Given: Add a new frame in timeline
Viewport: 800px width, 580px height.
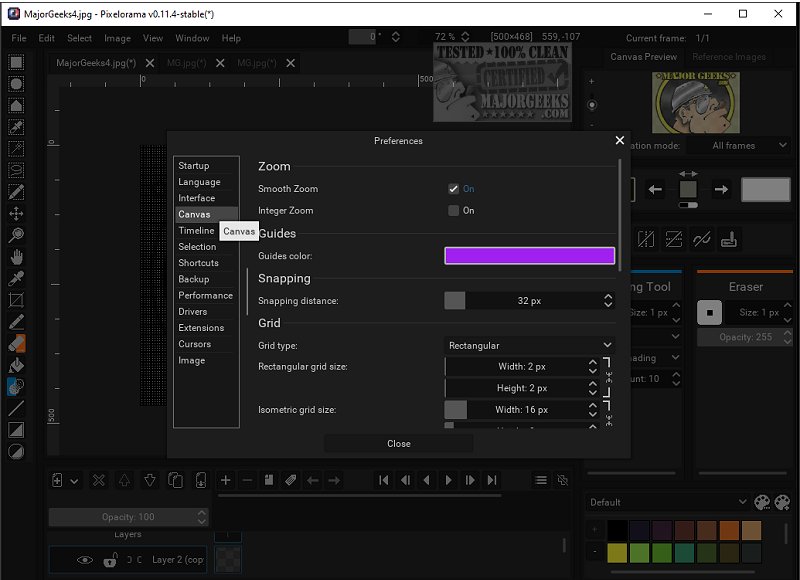Looking at the screenshot, I should click(226, 481).
